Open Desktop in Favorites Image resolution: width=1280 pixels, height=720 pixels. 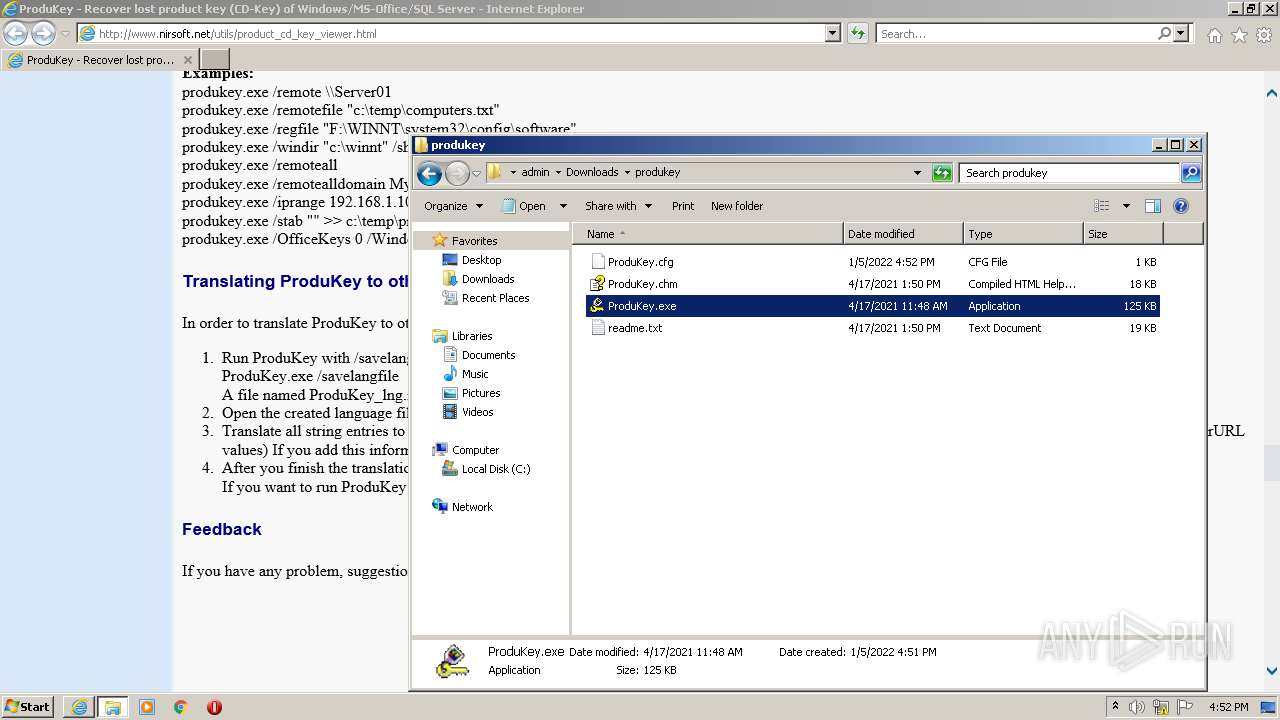click(x=481, y=260)
